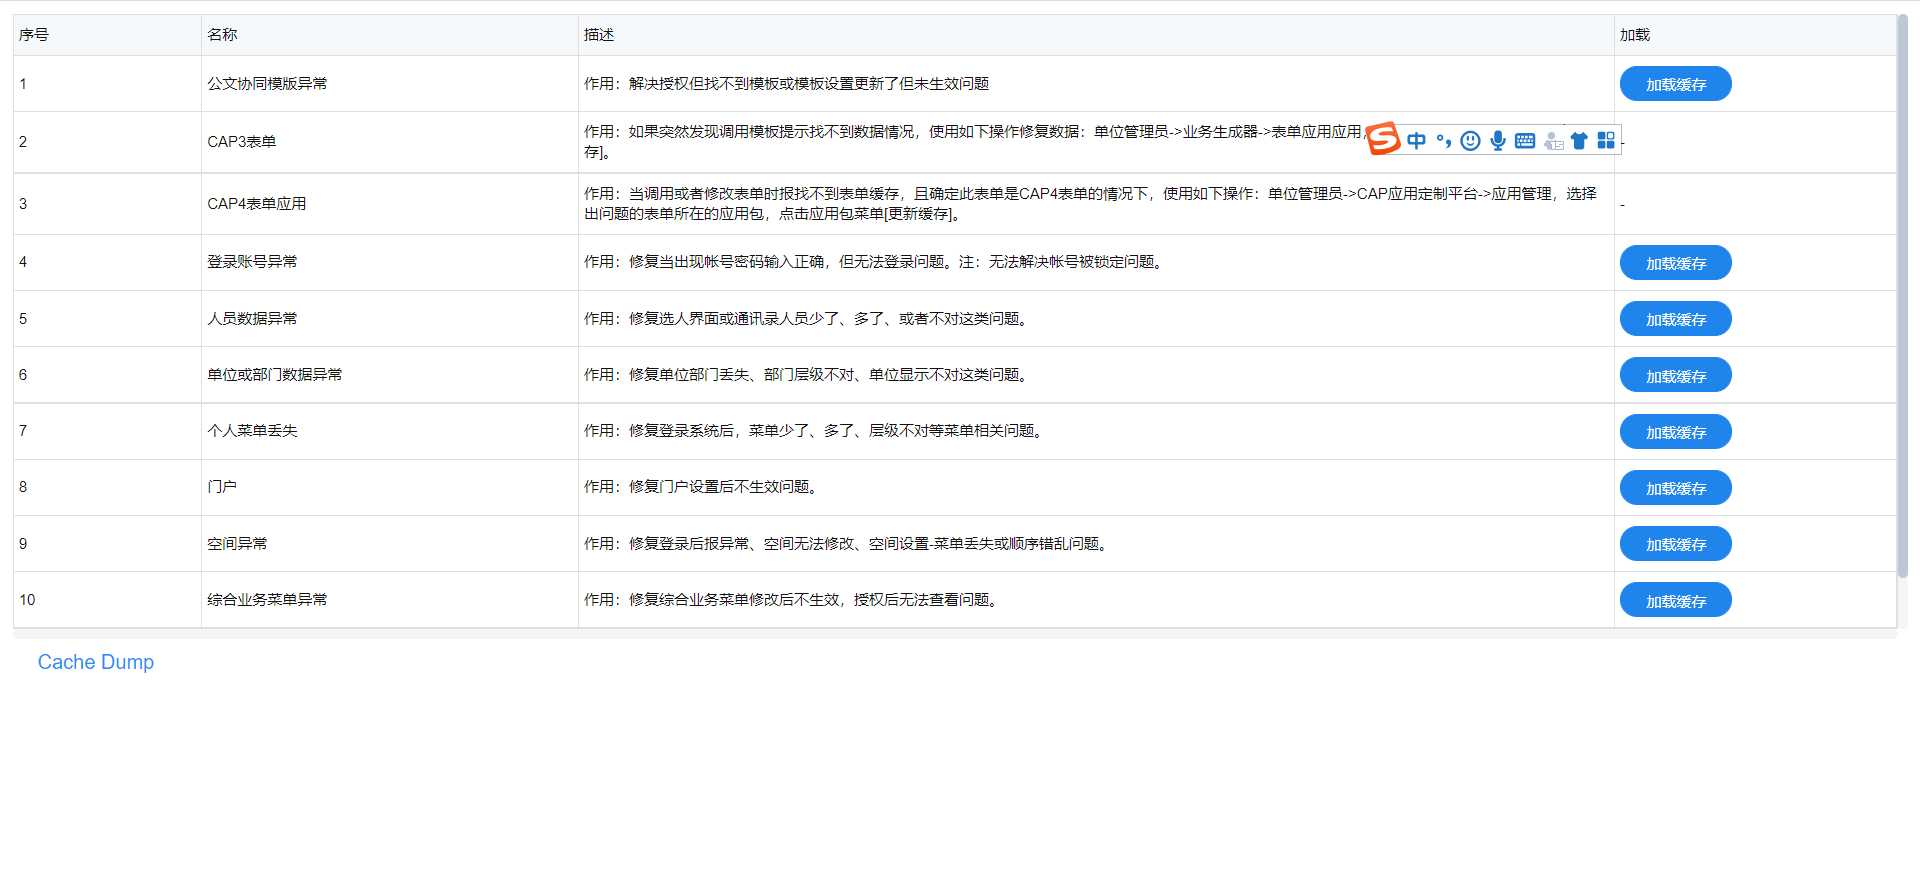Click the description 修复单位部门丢失、部门层级不对

[807, 375]
